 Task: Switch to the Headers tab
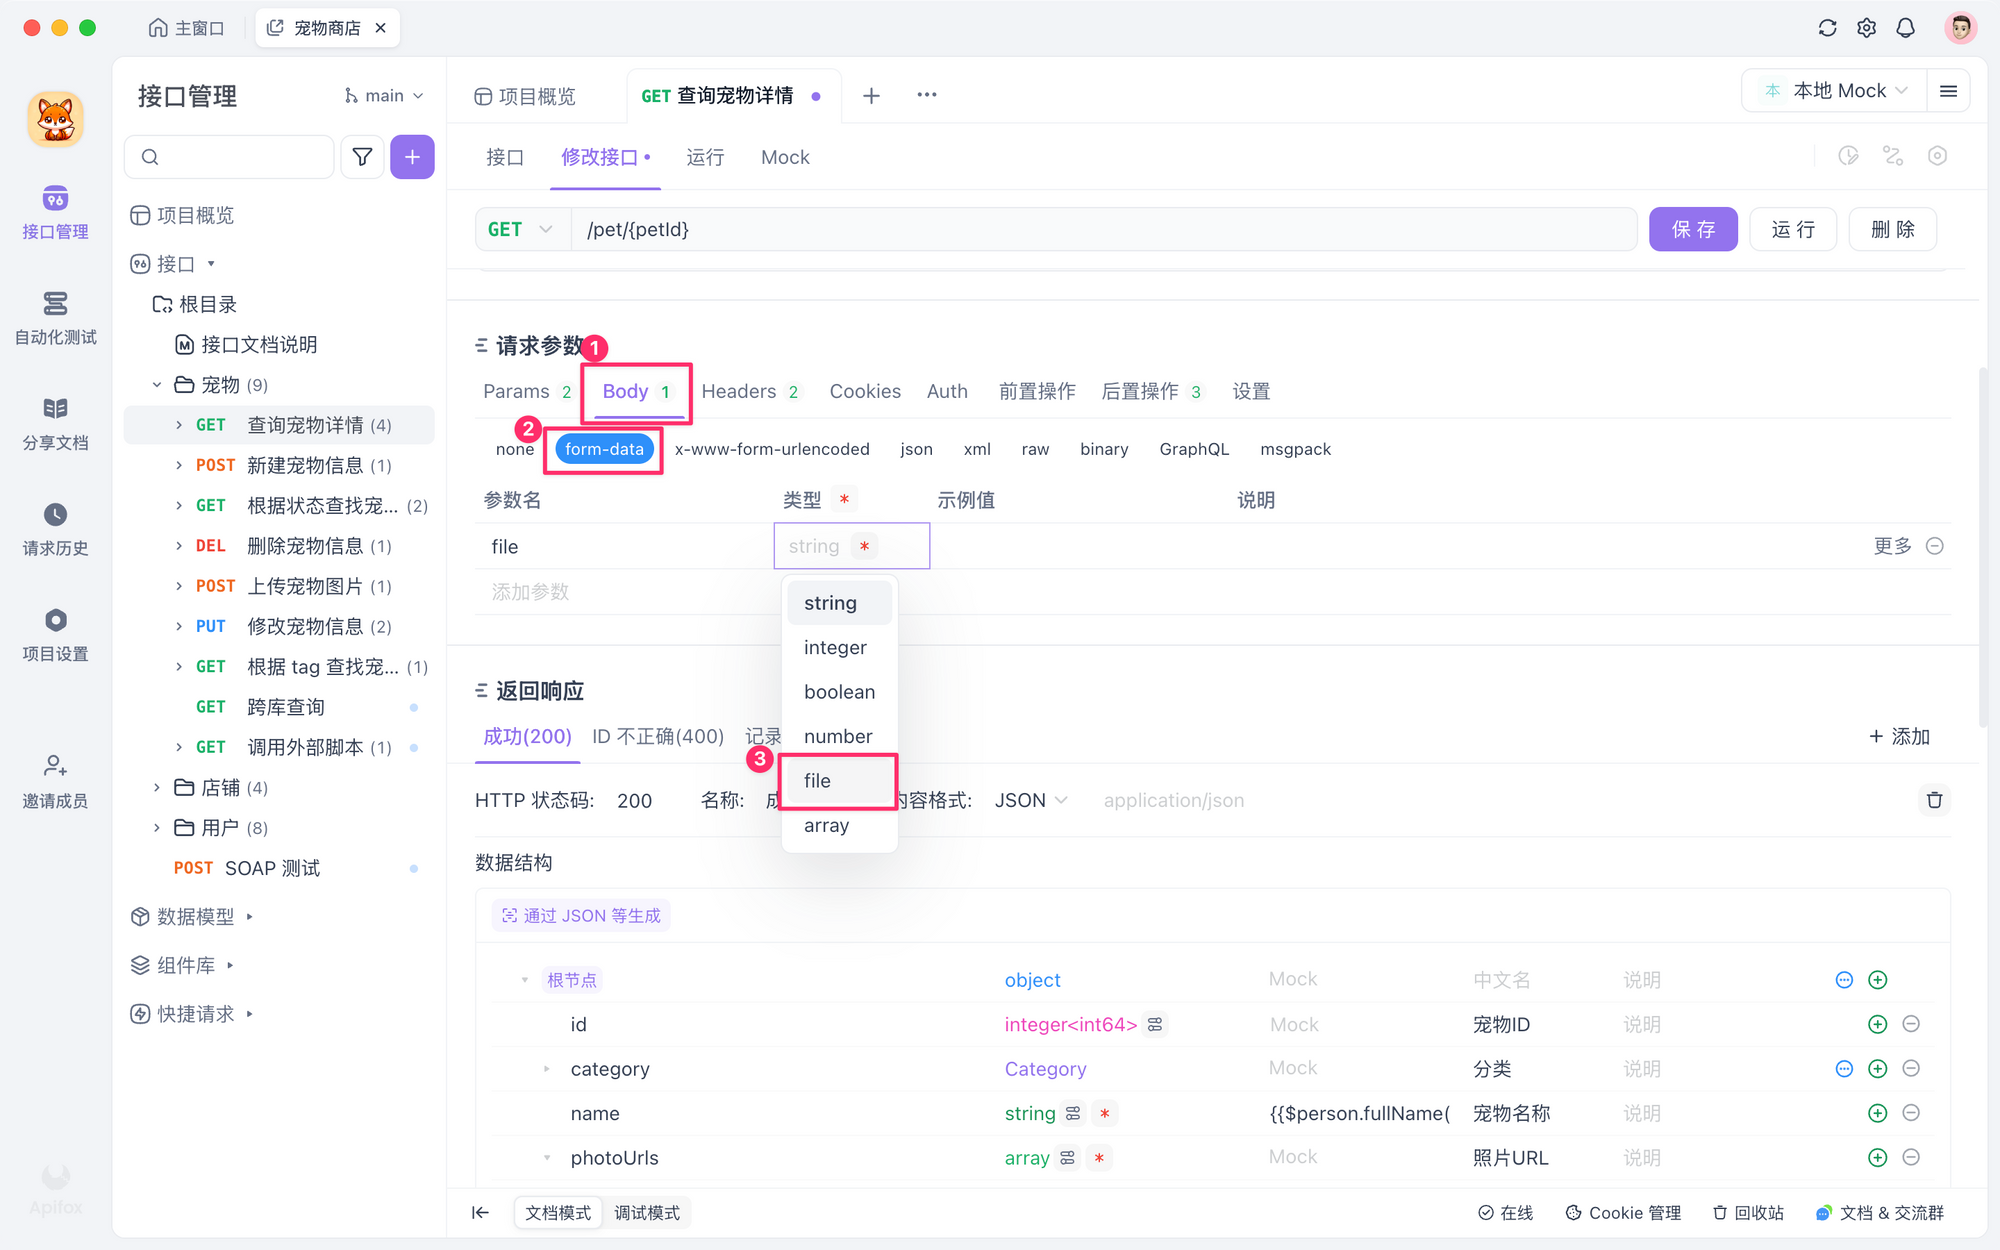[750, 391]
